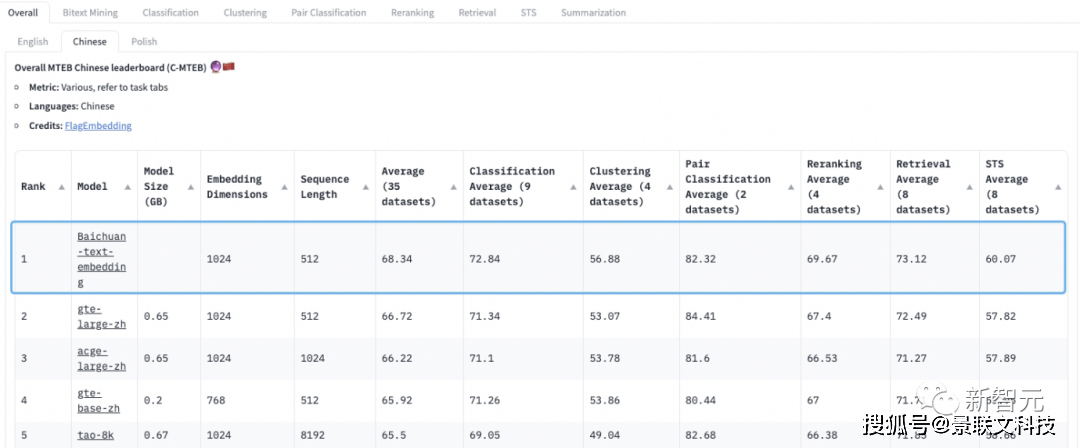
Task: Sort by Model Size (GB) arrow
Action: 190,187
